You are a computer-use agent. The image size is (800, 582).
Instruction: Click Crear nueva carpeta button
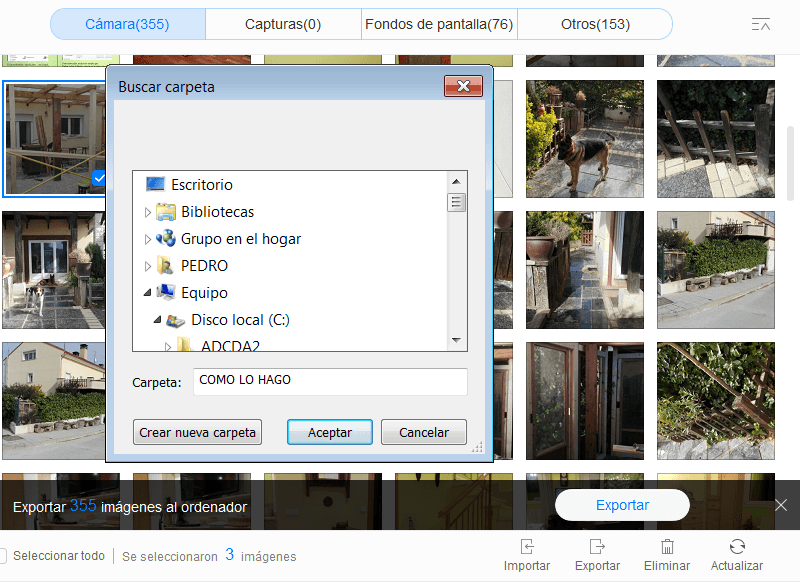coord(197,432)
